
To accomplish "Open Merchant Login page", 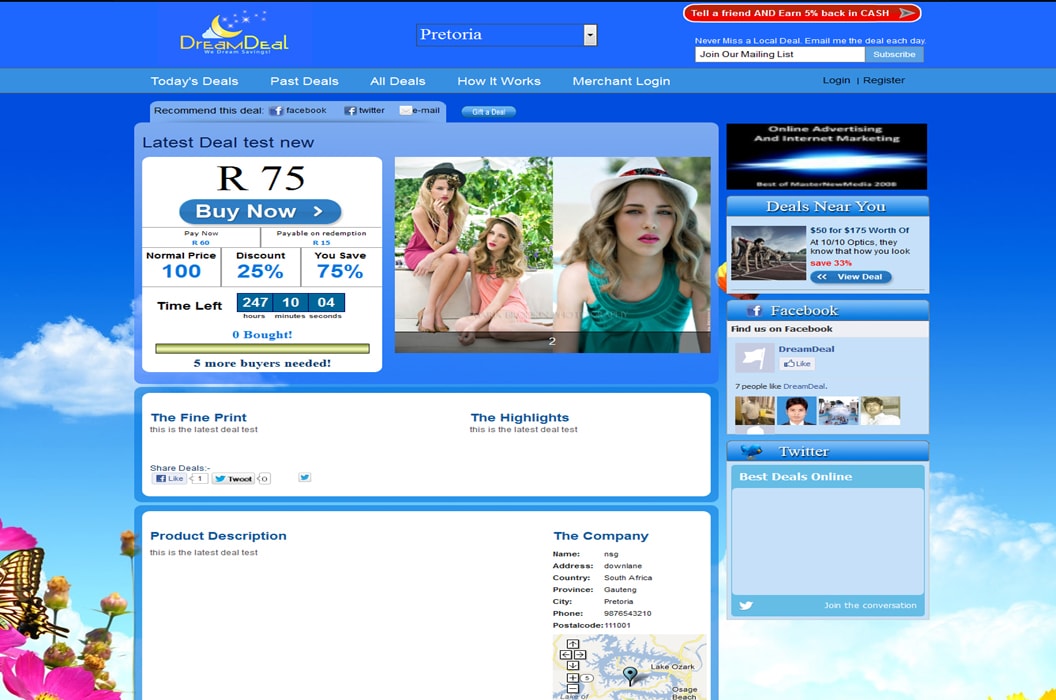I will (621, 81).
